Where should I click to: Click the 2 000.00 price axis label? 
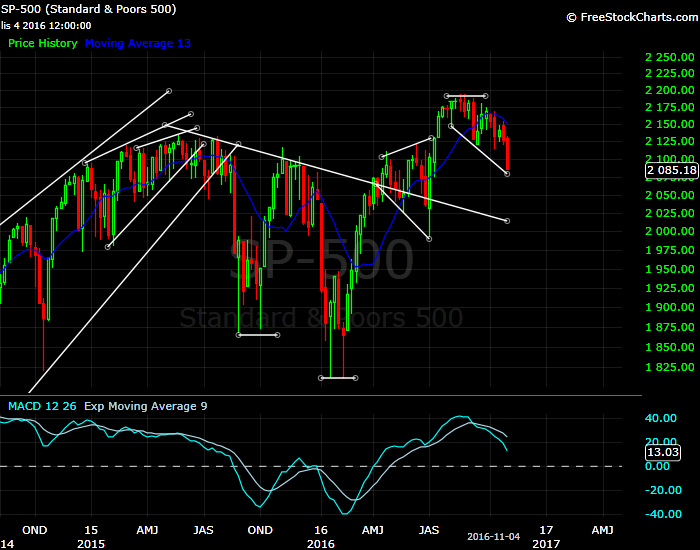coord(670,231)
